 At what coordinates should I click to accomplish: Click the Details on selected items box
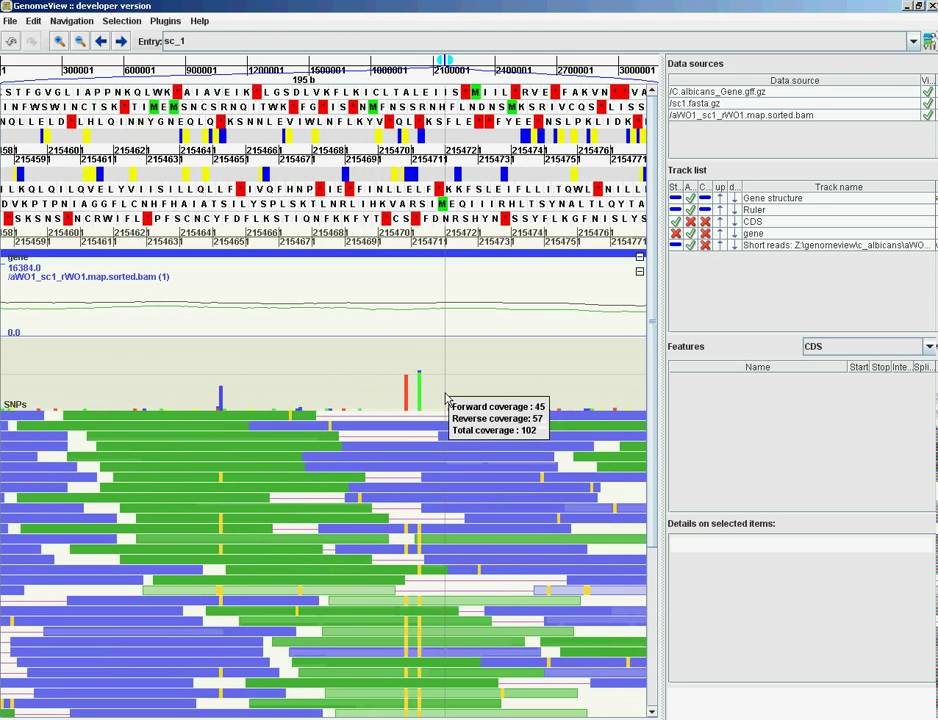802,607
